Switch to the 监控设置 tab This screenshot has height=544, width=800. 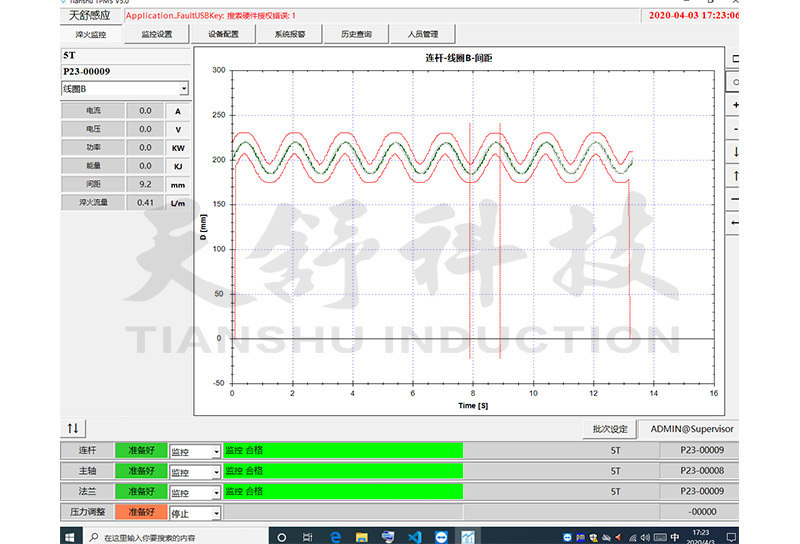[x=157, y=34]
